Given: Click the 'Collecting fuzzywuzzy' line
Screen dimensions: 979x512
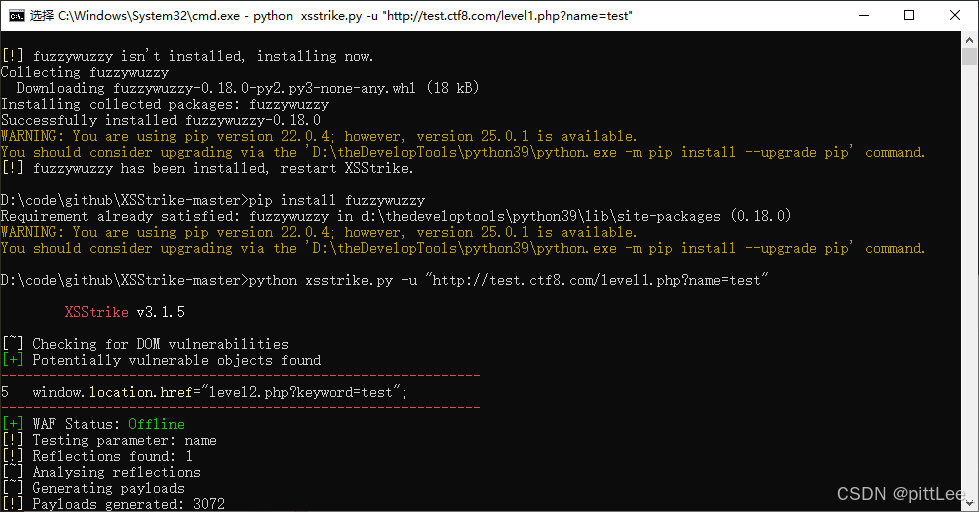Looking at the screenshot, I should [85, 72].
